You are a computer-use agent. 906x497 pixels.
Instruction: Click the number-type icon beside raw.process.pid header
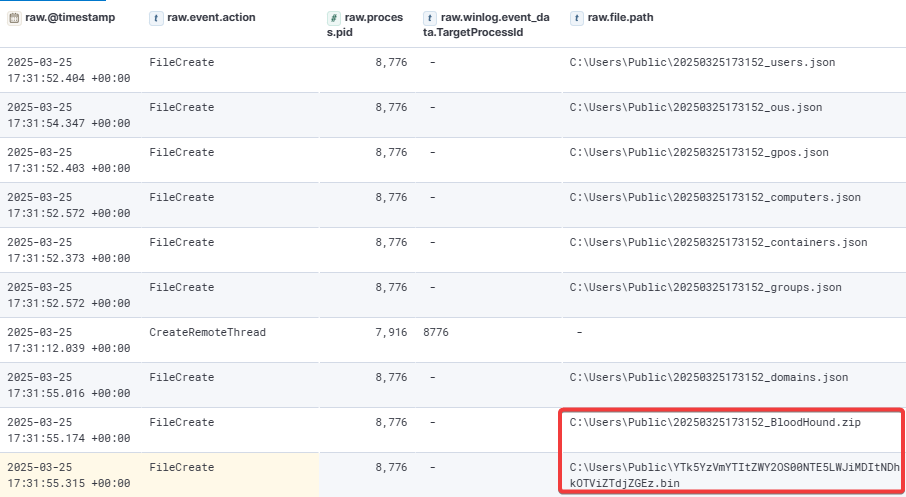(x=333, y=18)
